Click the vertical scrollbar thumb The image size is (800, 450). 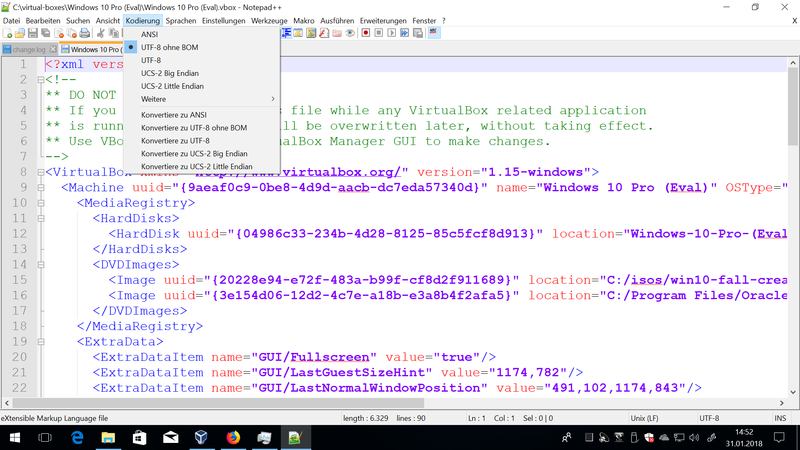[x=792, y=106]
